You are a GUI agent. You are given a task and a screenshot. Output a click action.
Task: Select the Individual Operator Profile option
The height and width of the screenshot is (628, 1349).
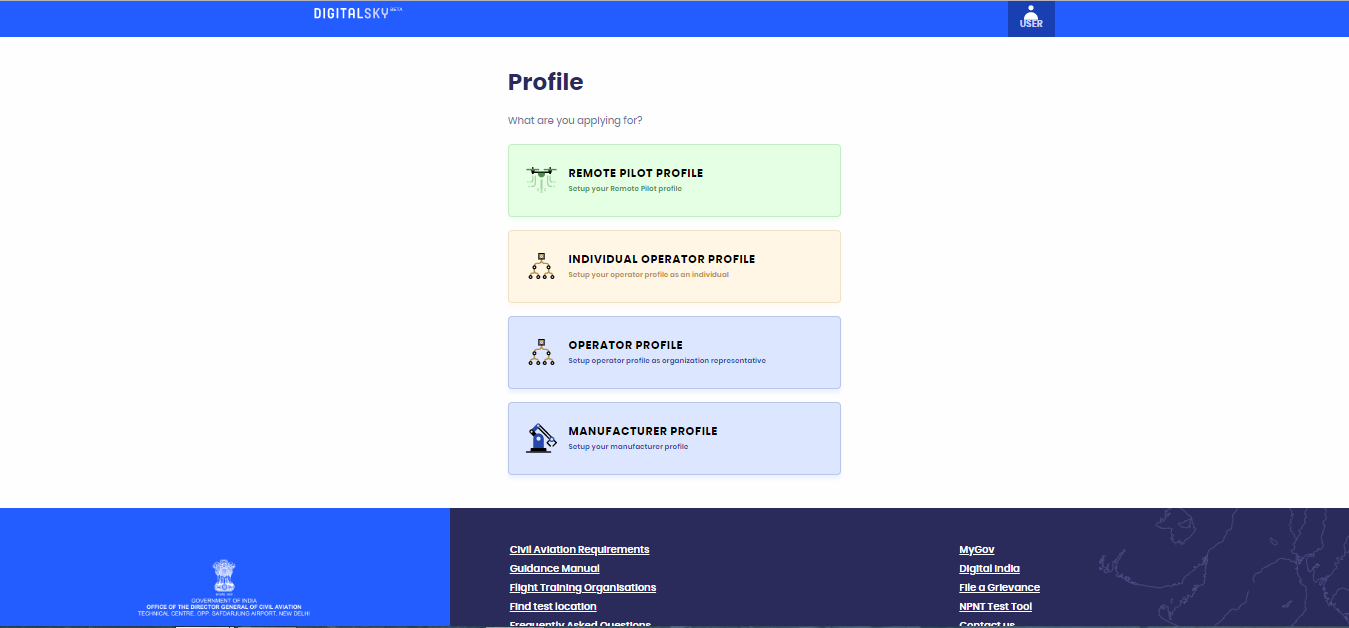(674, 266)
